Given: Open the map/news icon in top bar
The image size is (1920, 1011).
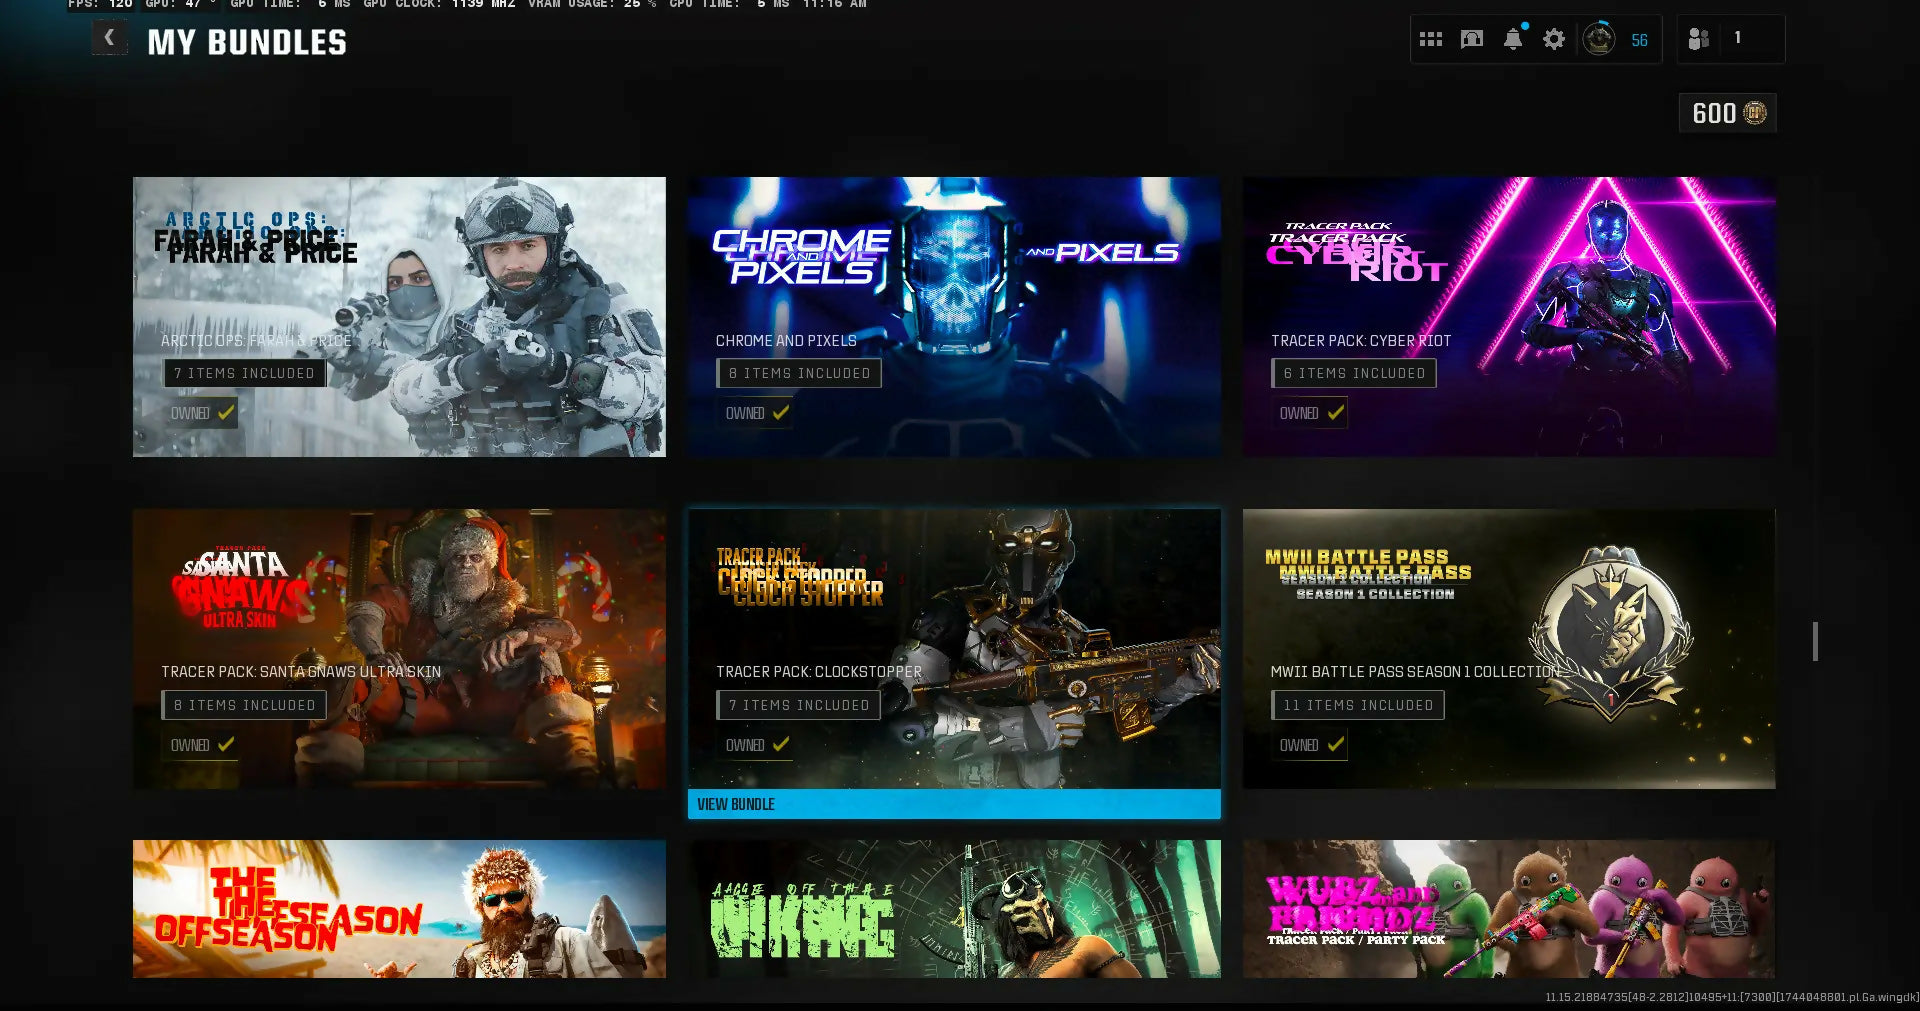Looking at the screenshot, I should [1472, 40].
